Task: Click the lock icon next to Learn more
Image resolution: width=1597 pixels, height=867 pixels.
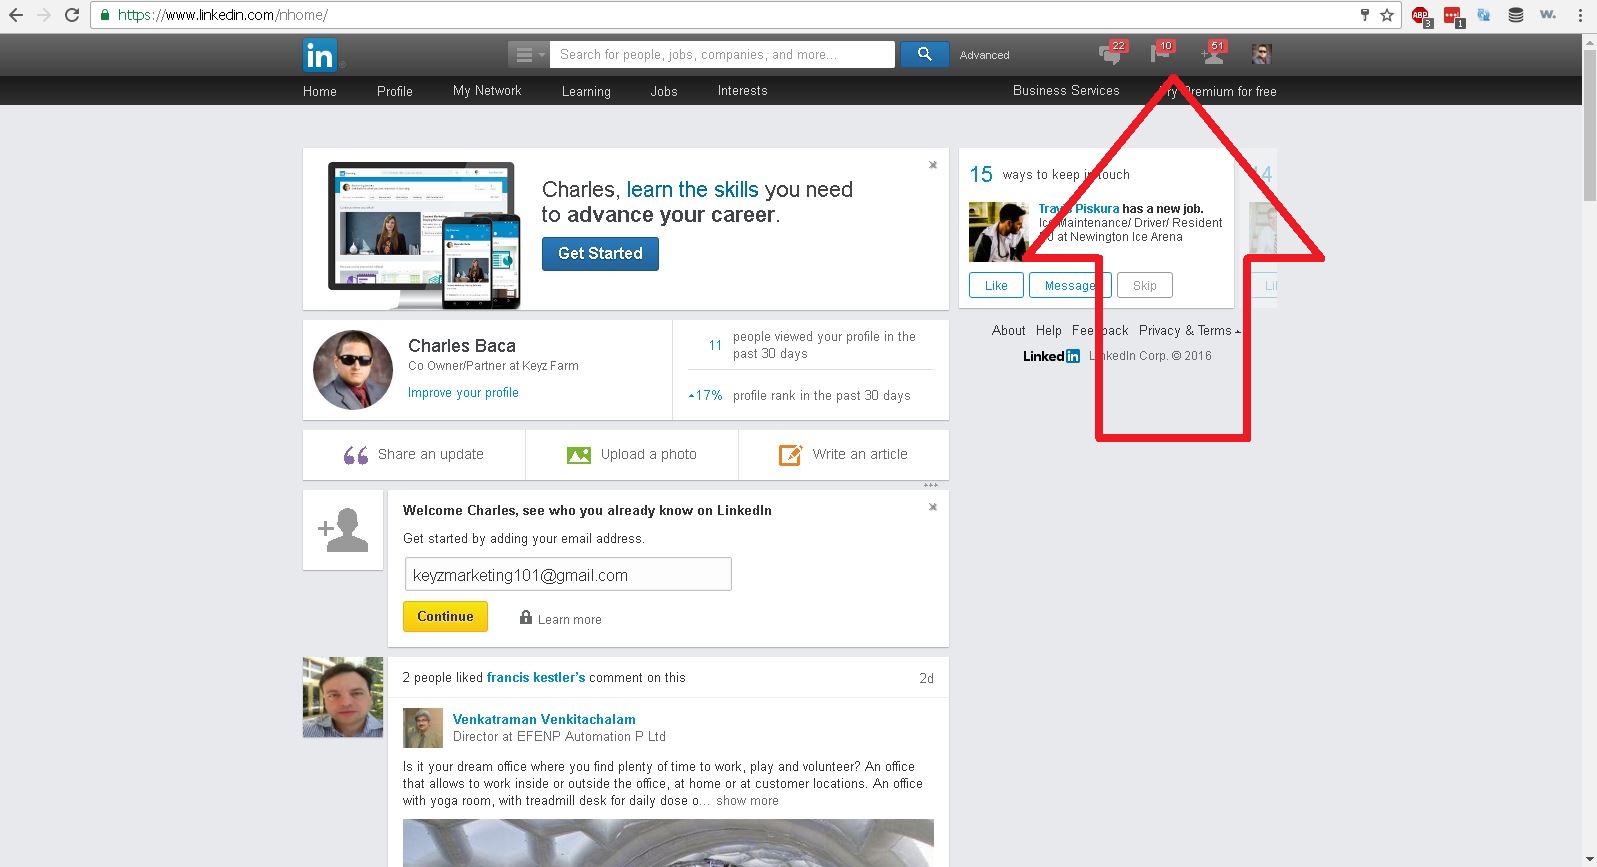Action: pos(526,618)
